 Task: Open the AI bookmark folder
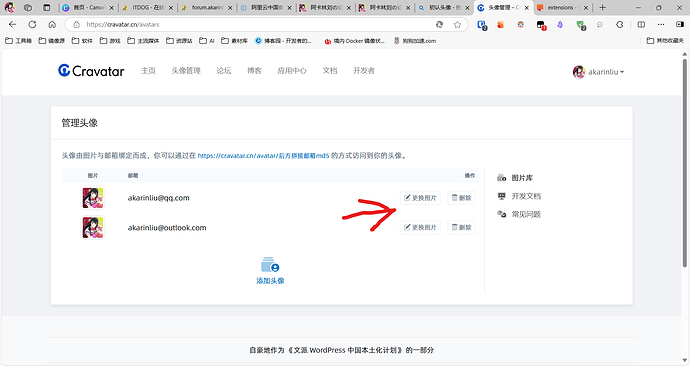(x=207, y=41)
